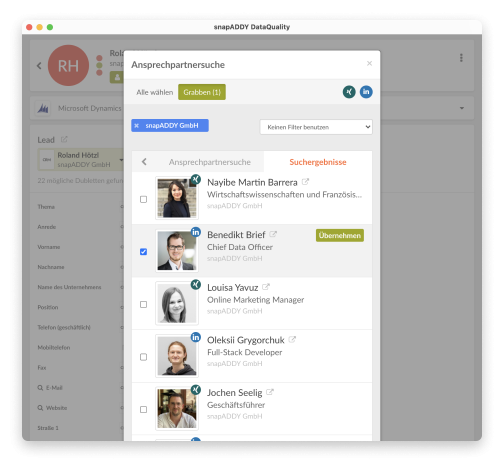
Task: Remove the snapADDY GmbH filter tag
Action: coord(136,126)
